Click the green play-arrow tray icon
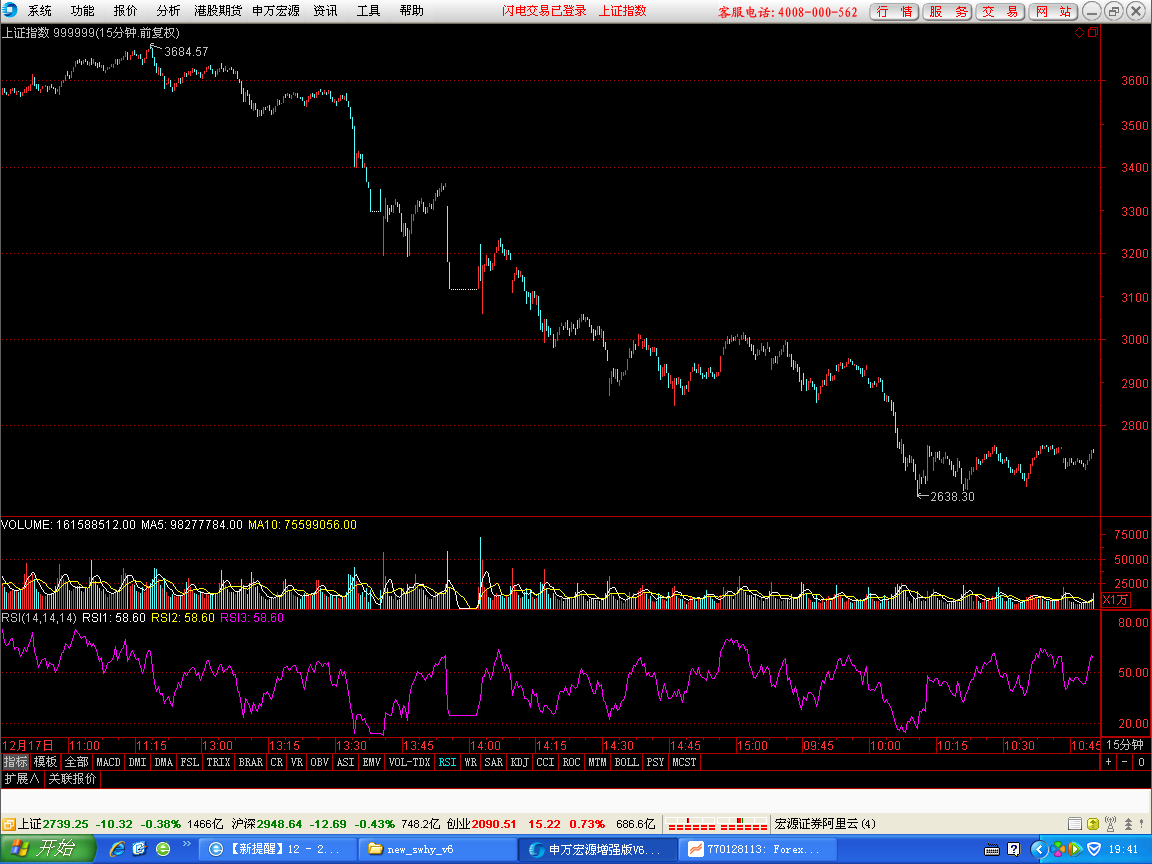The width and height of the screenshot is (1152, 864). [1075, 849]
